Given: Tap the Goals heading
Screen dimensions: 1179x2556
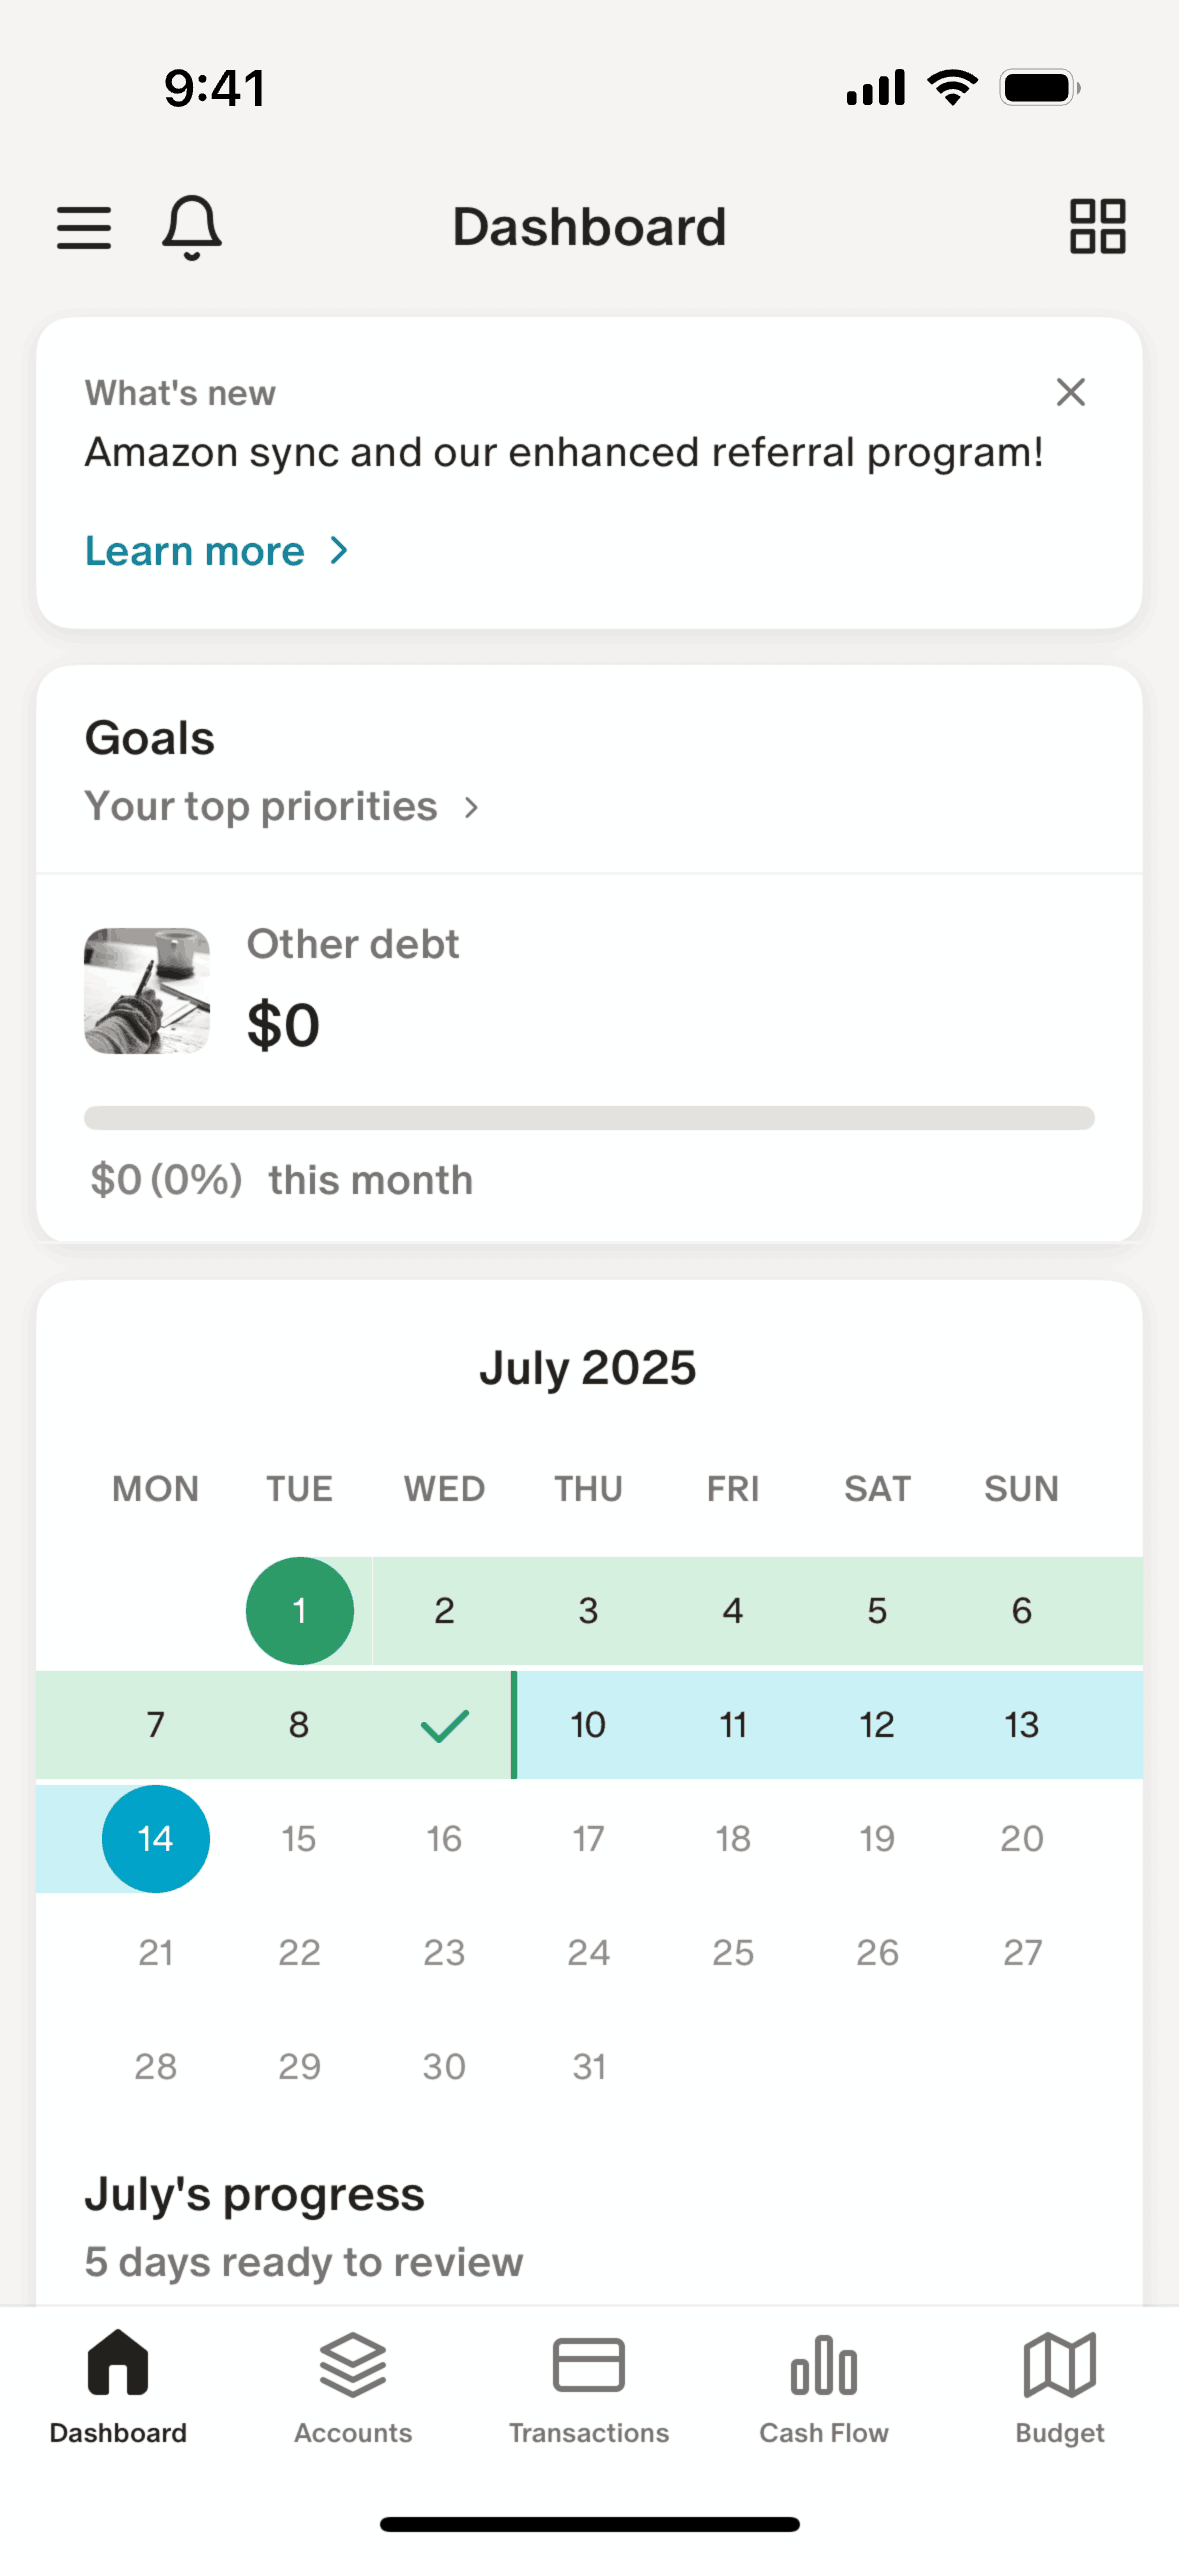Looking at the screenshot, I should (150, 739).
